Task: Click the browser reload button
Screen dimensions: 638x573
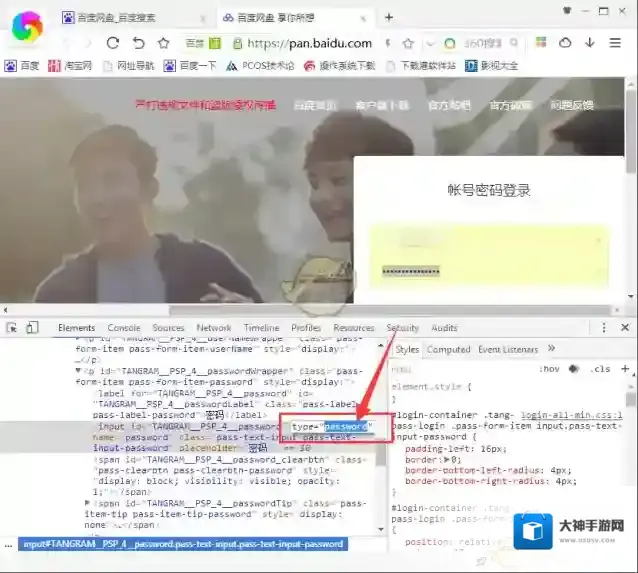Action: [113, 43]
